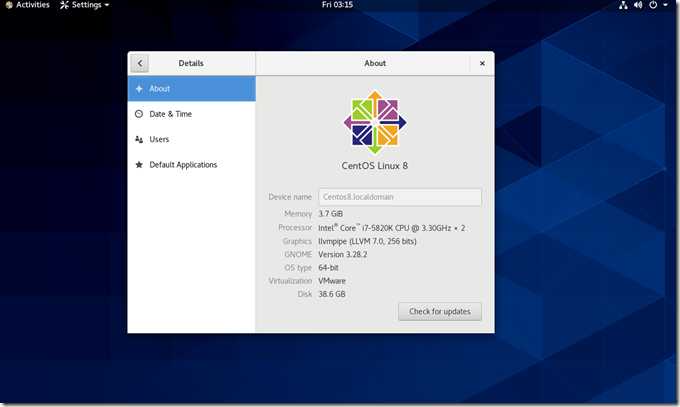Image resolution: width=680 pixels, height=407 pixels.
Task: Click the plus icon beside About
Action: 139,89
